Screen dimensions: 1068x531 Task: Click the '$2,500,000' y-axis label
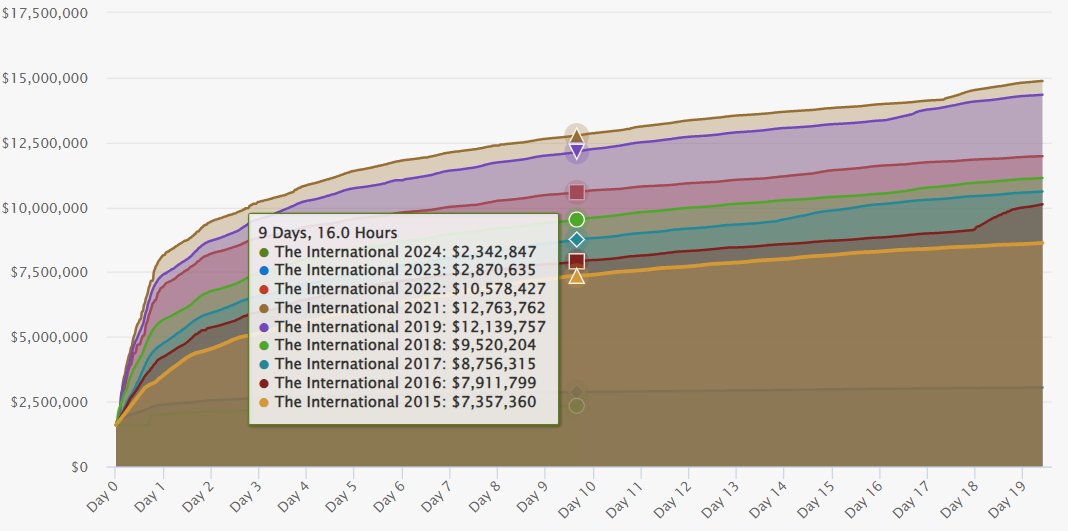[x=49, y=402]
